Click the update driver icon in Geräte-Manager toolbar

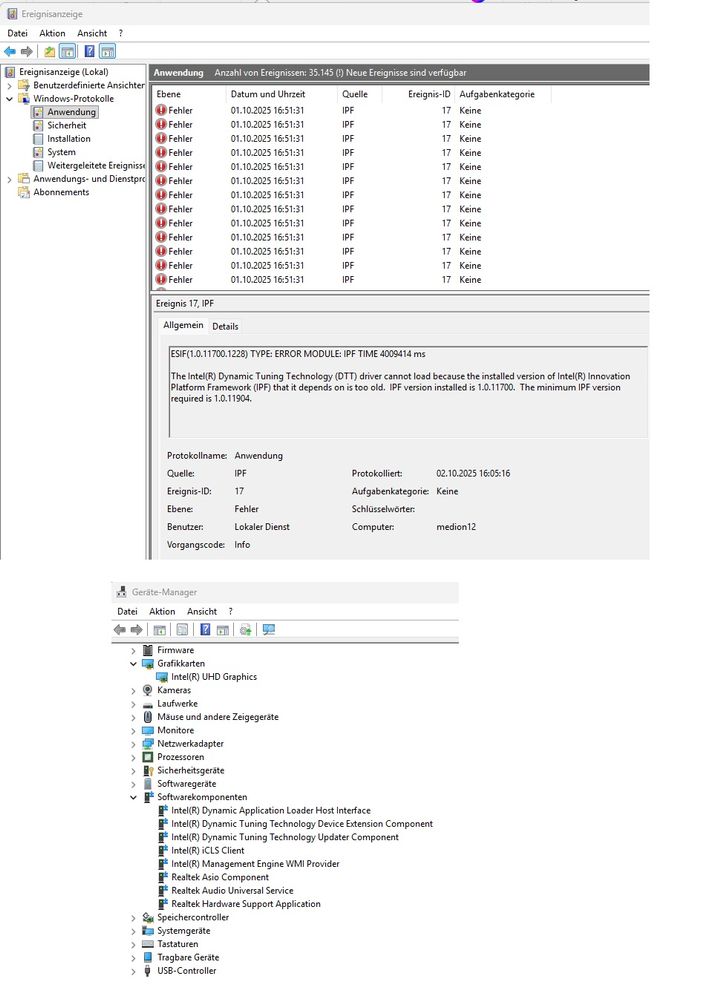[x=245, y=630]
